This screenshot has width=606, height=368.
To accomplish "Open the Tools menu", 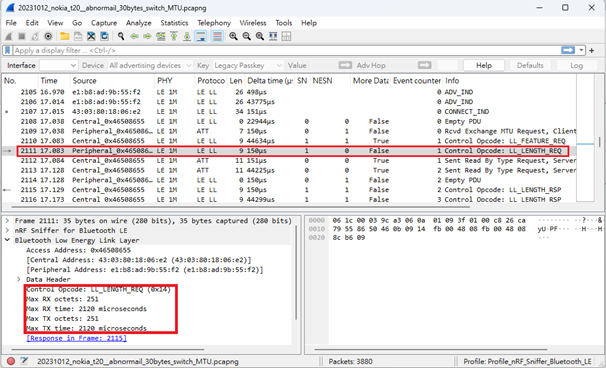I will pos(284,23).
